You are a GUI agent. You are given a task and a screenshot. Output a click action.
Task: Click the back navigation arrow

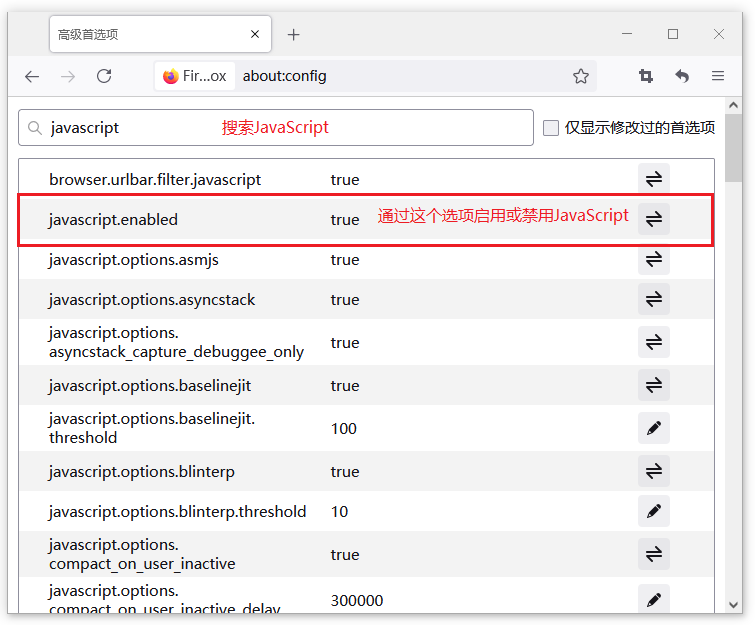pyautogui.click(x=32, y=76)
